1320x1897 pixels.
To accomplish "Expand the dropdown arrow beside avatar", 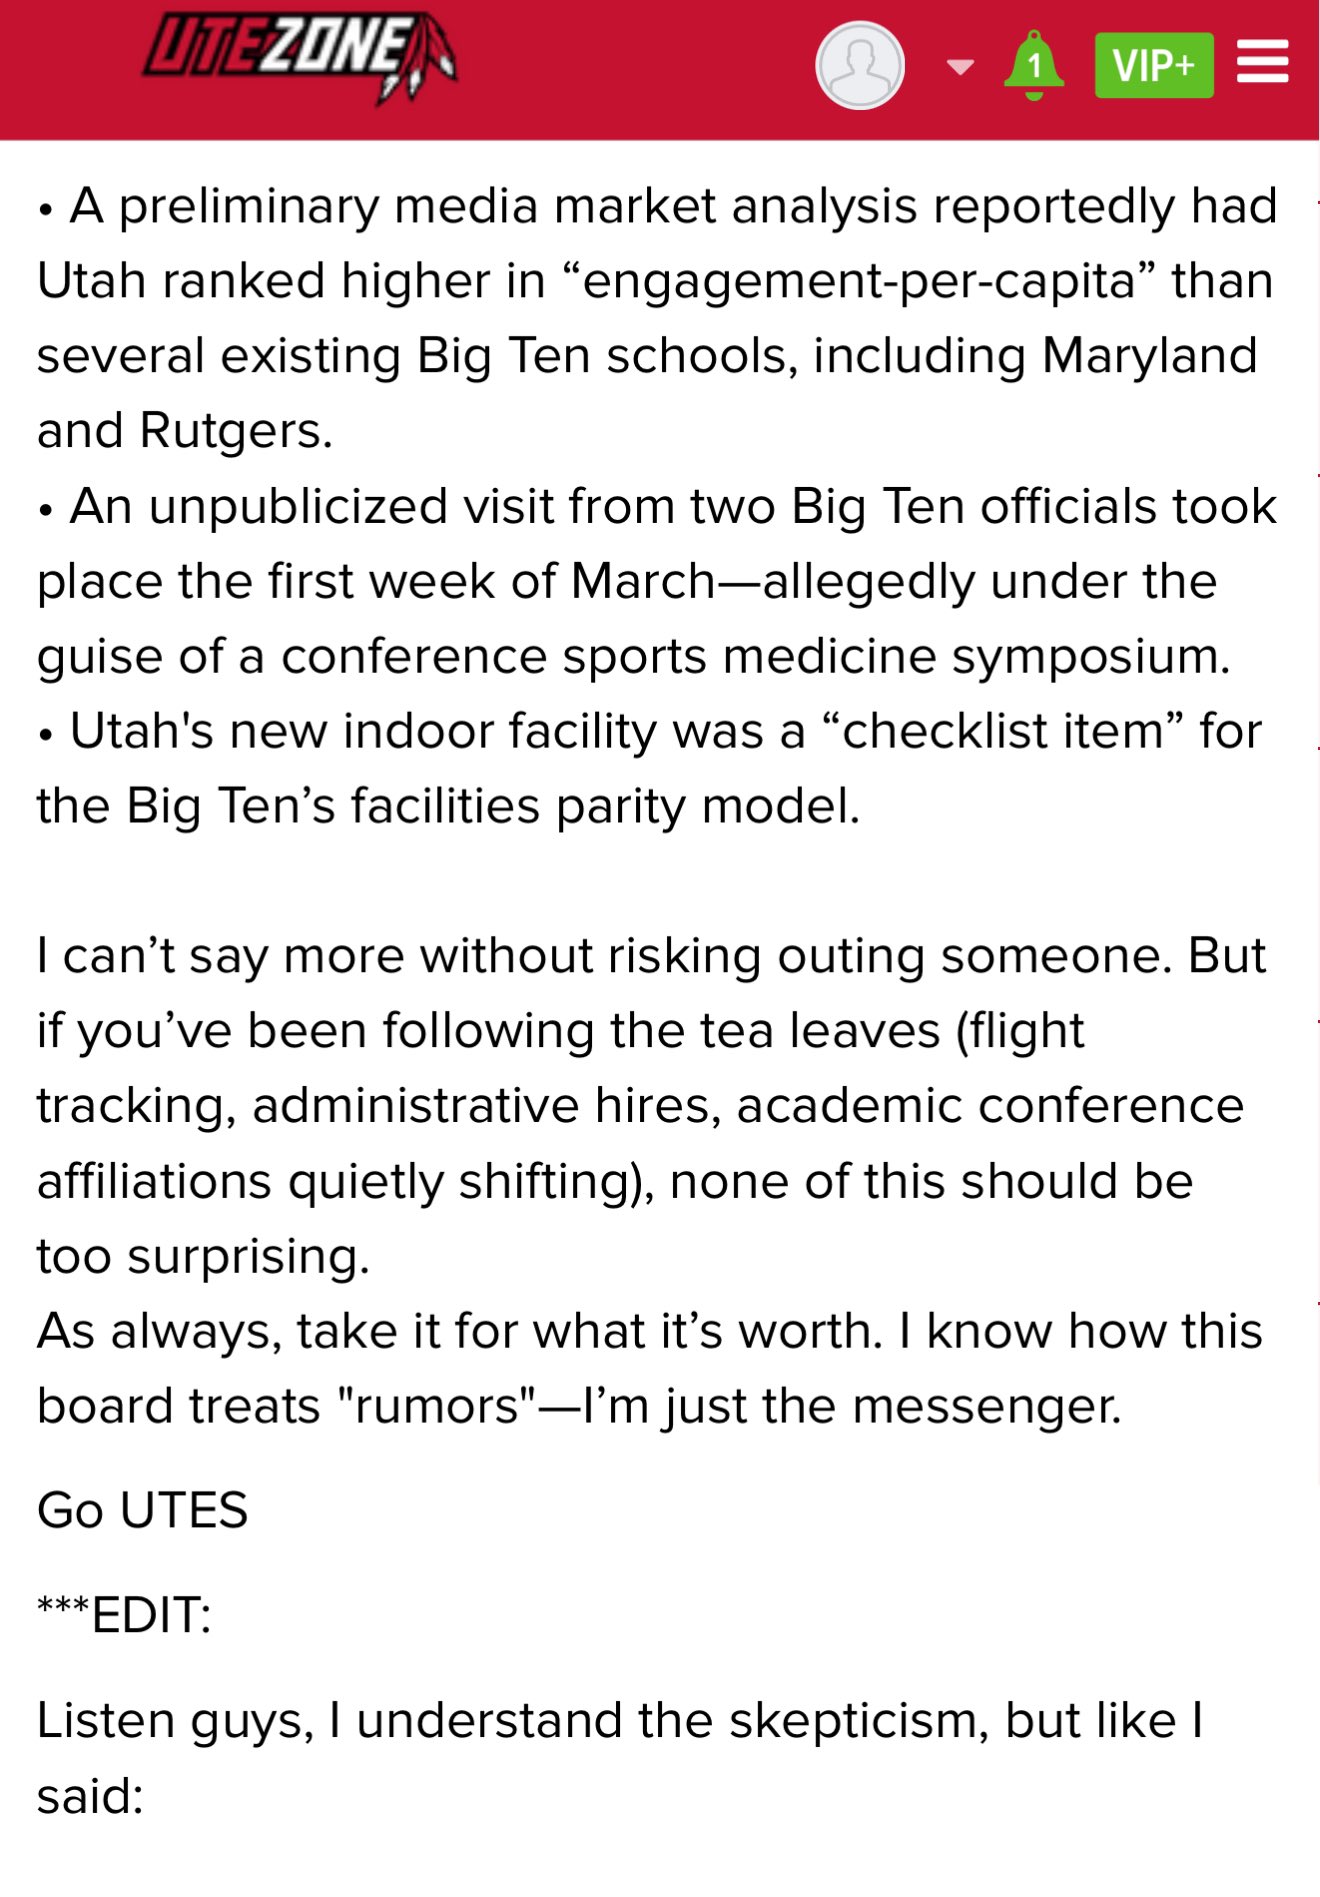I will point(959,67).
